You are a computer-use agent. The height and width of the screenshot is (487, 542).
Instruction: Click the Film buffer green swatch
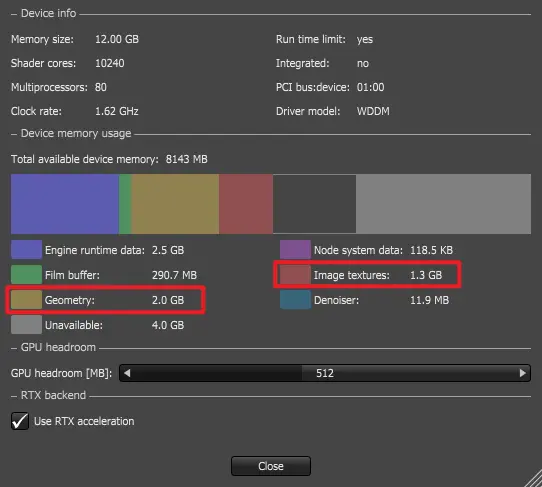(x=26, y=275)
